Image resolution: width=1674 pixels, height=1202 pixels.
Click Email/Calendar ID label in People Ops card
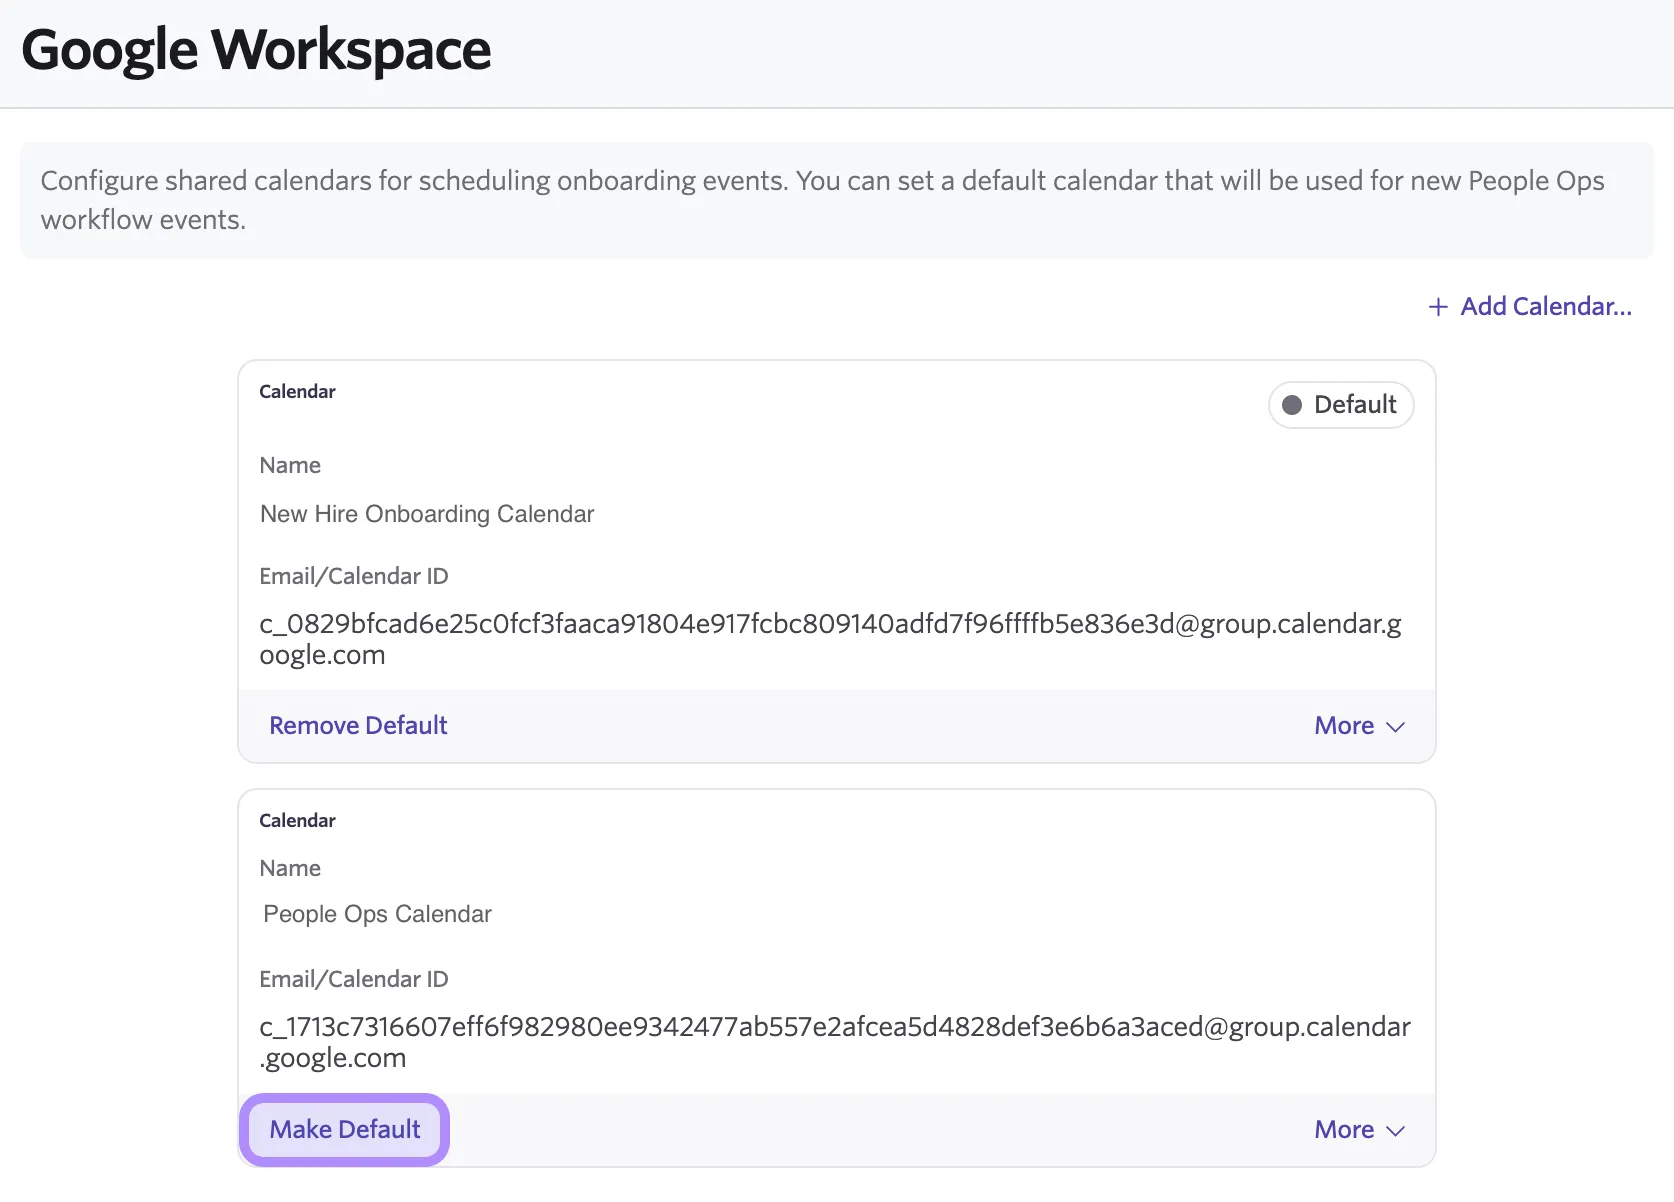[x=354, y=979]
